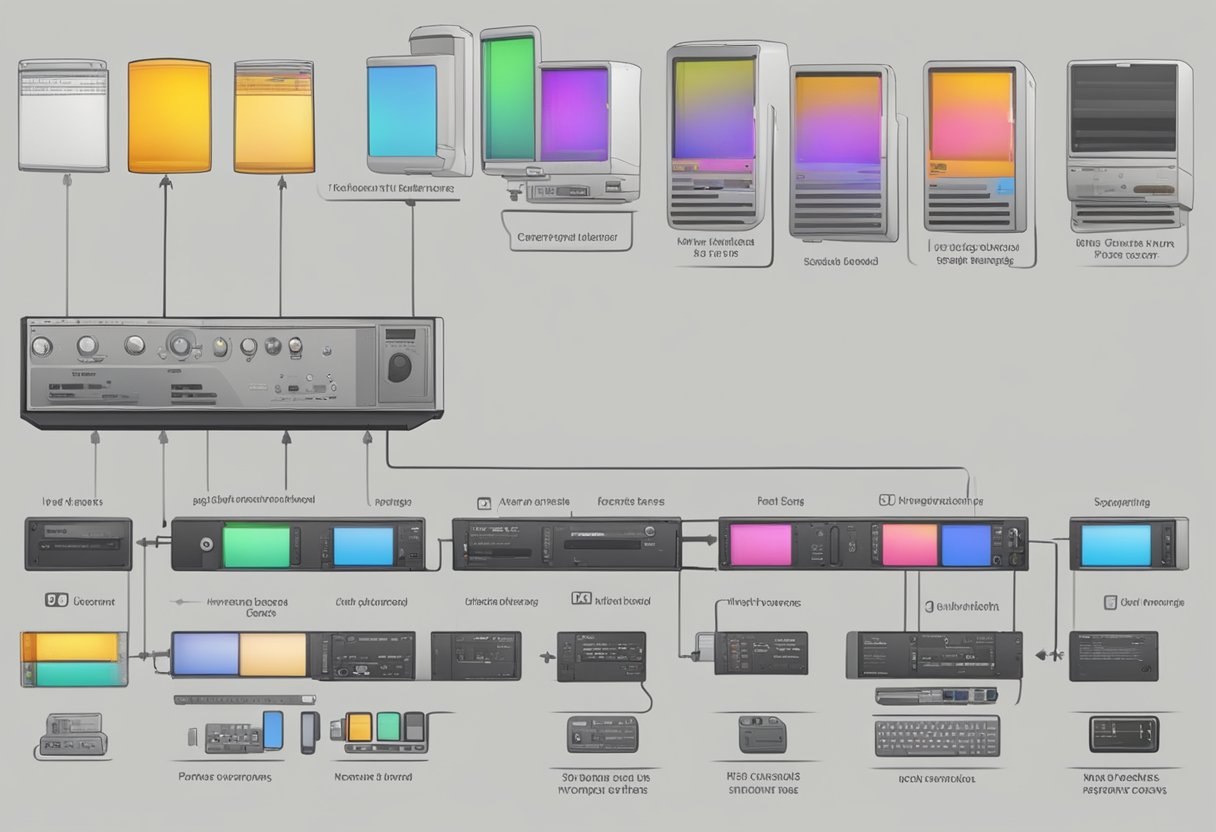Click the solid orange panel at top
This screenshot has width=1216, height=832.
[169, 116]
